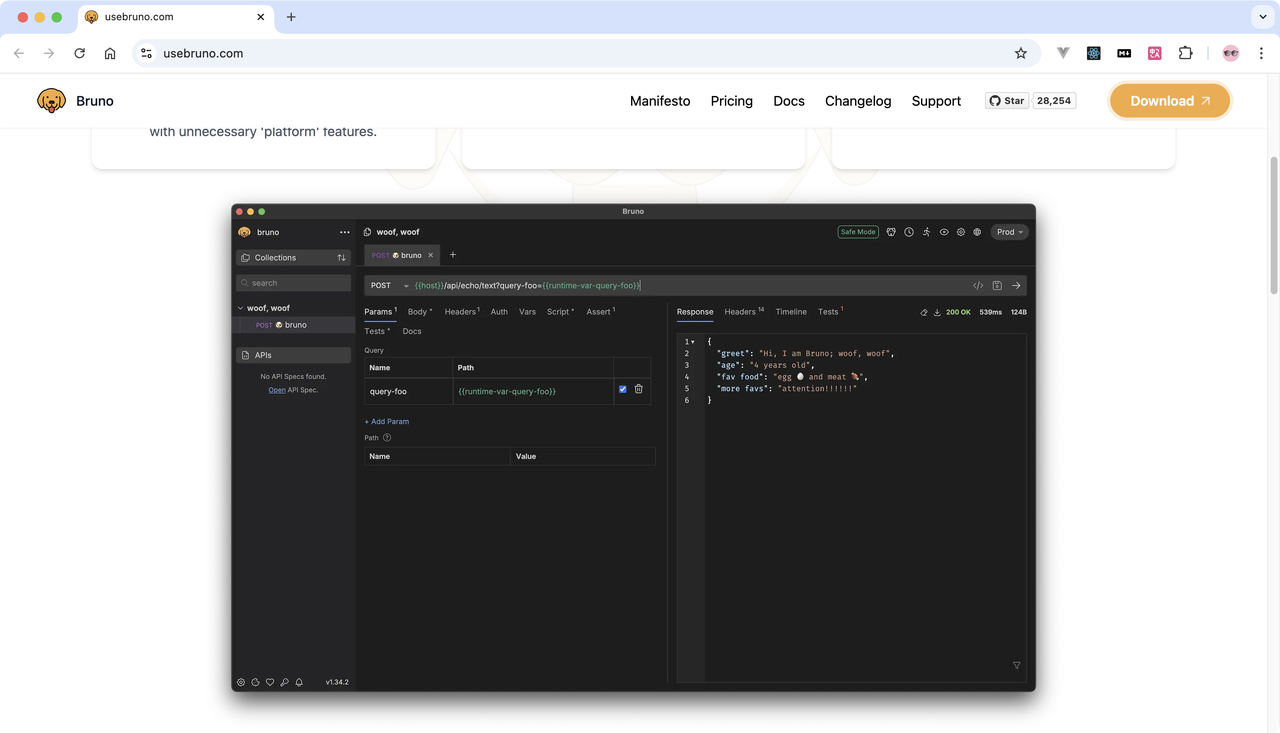1280x733 pixels.
Task: Click the response filter funnel icon
Action: (1017, 665)
